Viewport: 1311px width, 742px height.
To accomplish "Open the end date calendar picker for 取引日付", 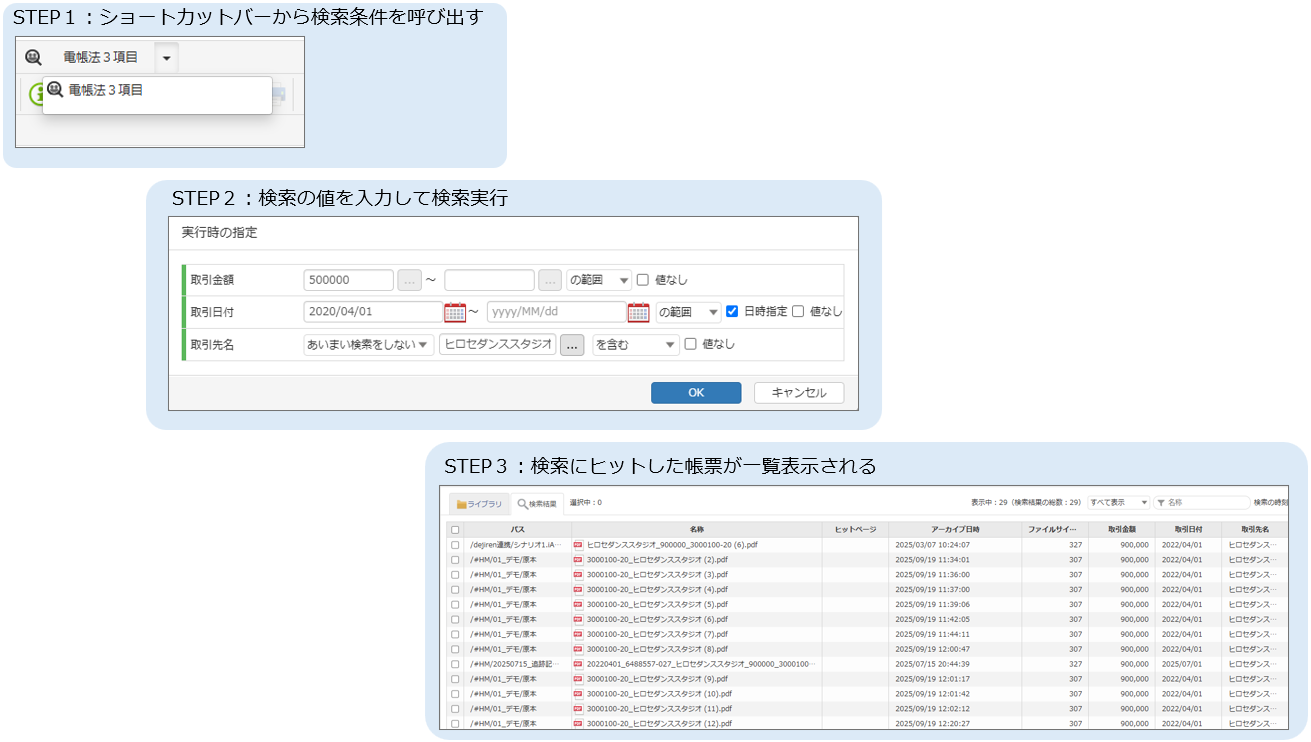I will click(x=638, y=312).
